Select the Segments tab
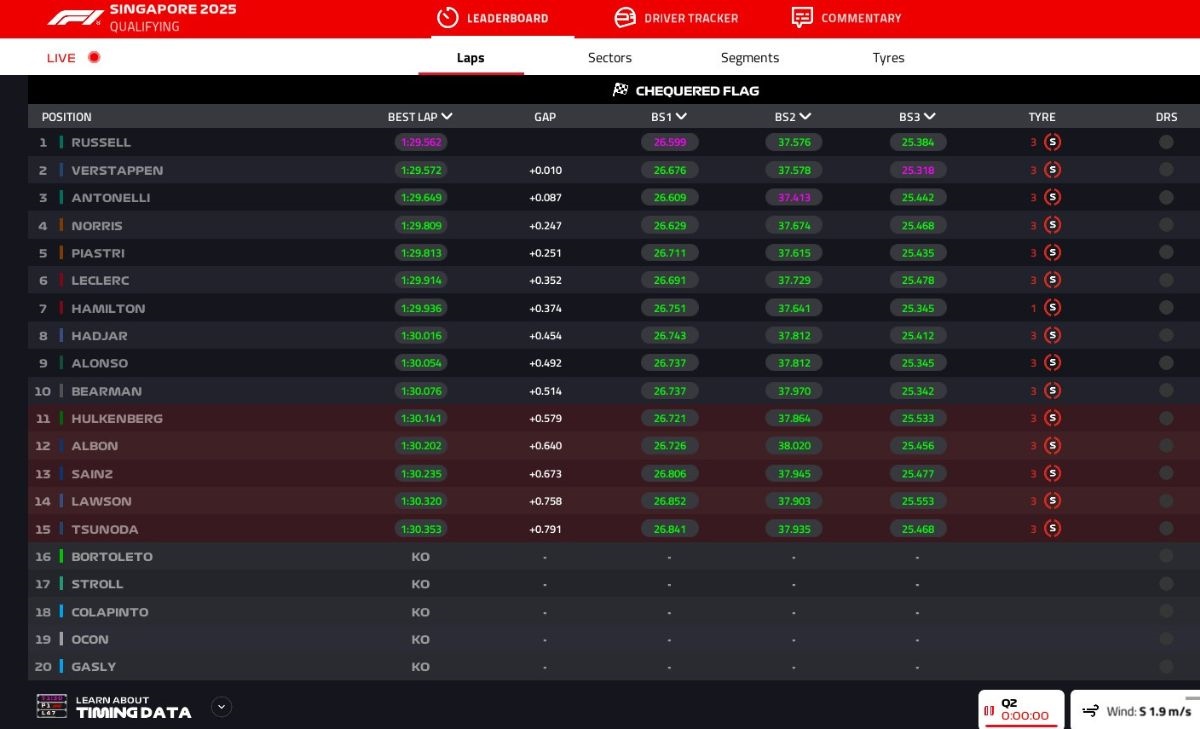Image resolution: width=1200 pixels, height=729 pixels. [x=749, y=58]
